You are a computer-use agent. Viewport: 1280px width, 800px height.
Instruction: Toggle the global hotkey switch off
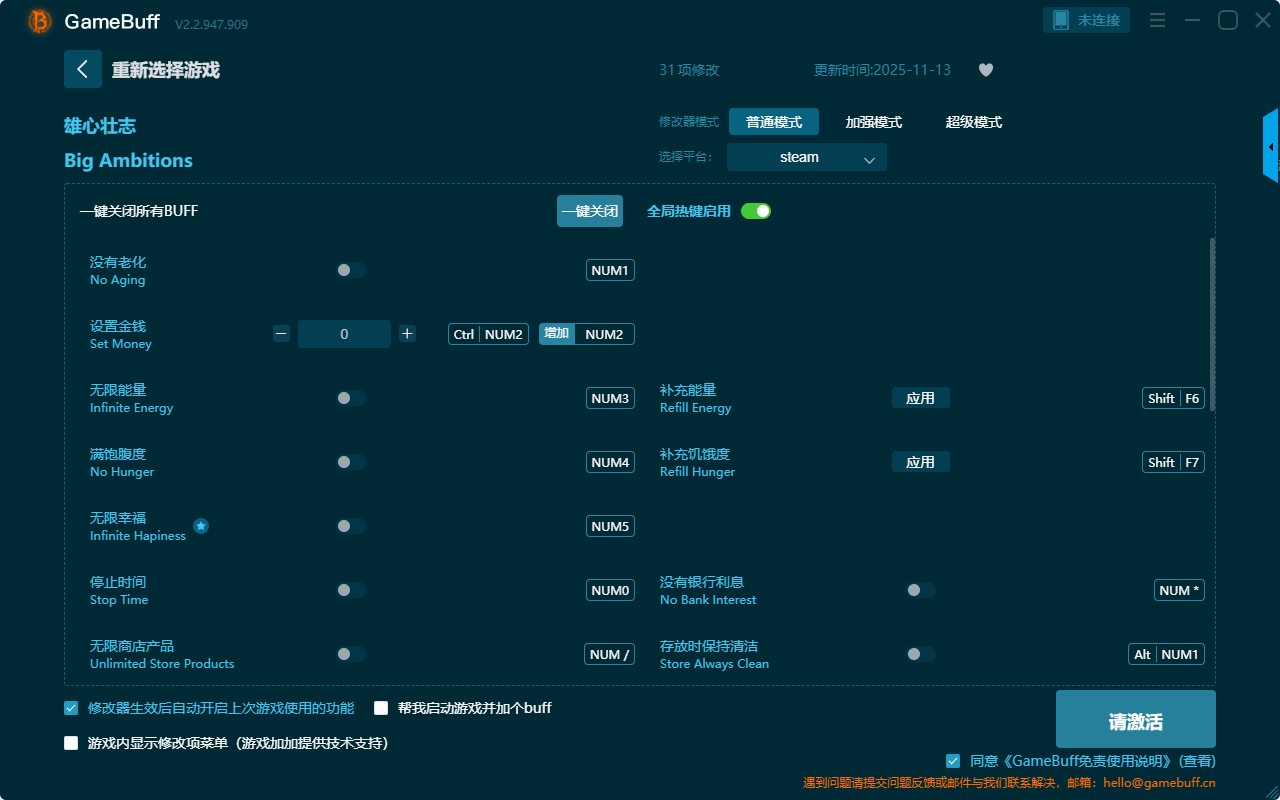756,211
